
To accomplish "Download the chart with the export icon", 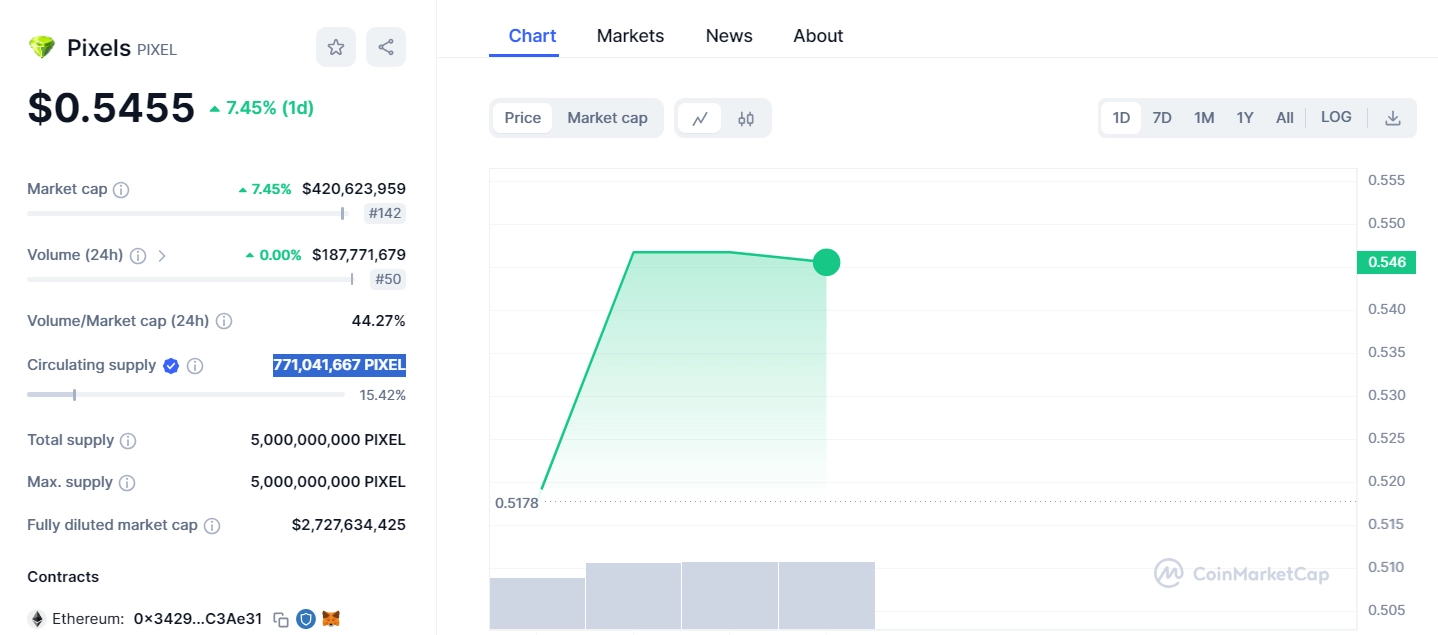I will (x=1392, y=117).
